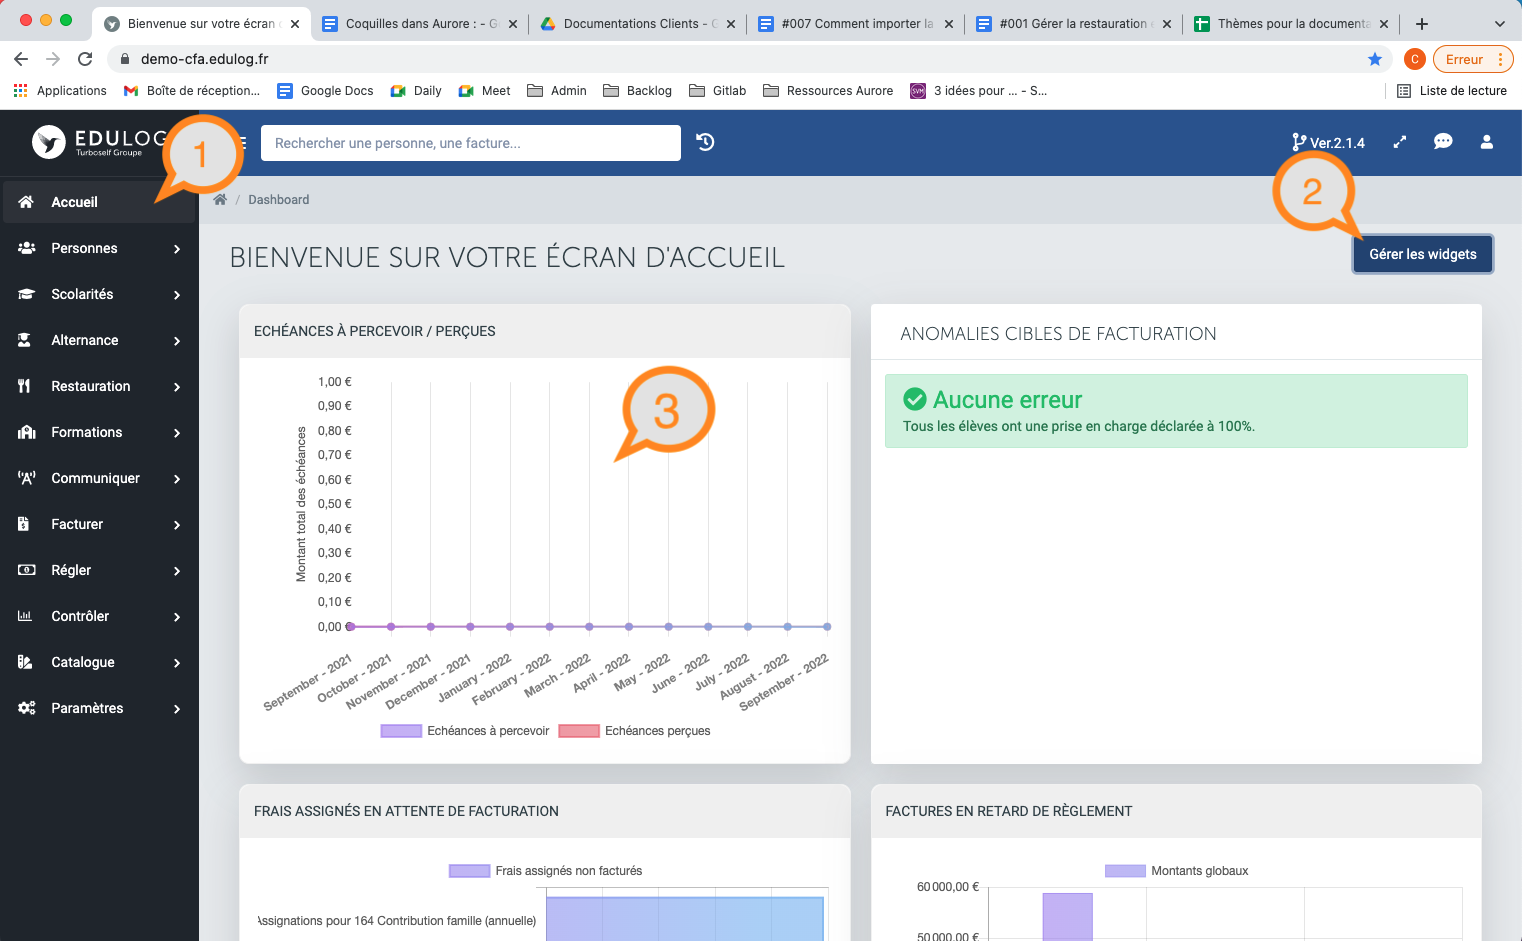
Task: Open the history clock icon beside search
Action: pos(705,142)
